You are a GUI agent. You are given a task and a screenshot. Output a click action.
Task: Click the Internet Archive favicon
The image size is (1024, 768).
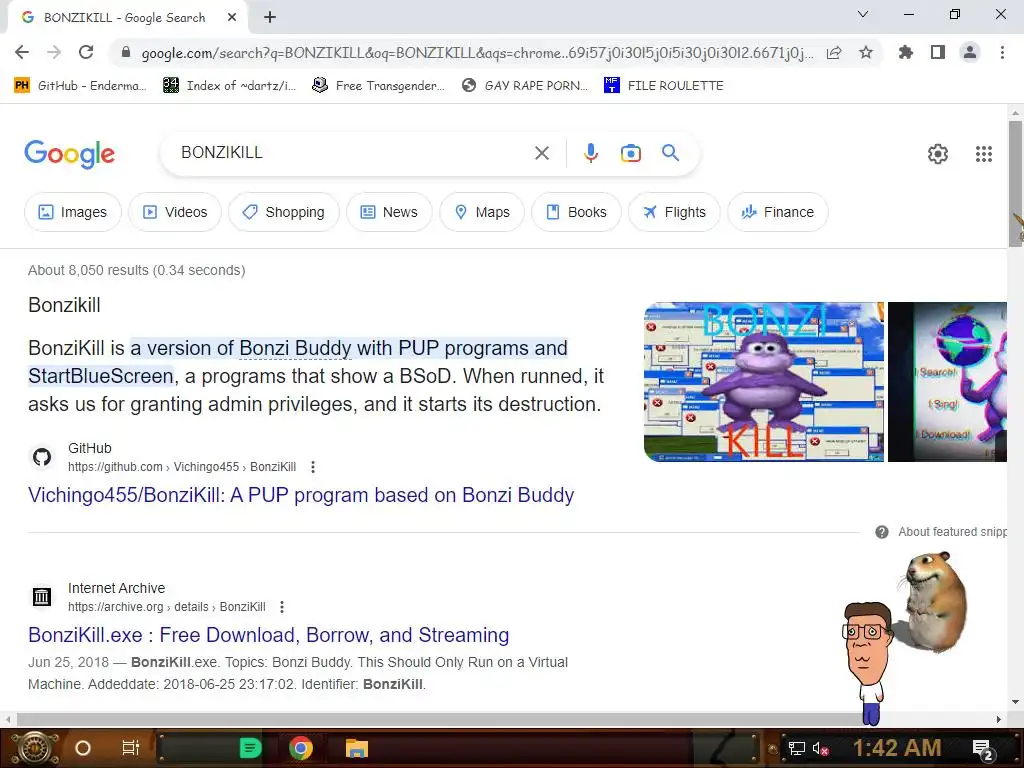click(x=42, y=596)
